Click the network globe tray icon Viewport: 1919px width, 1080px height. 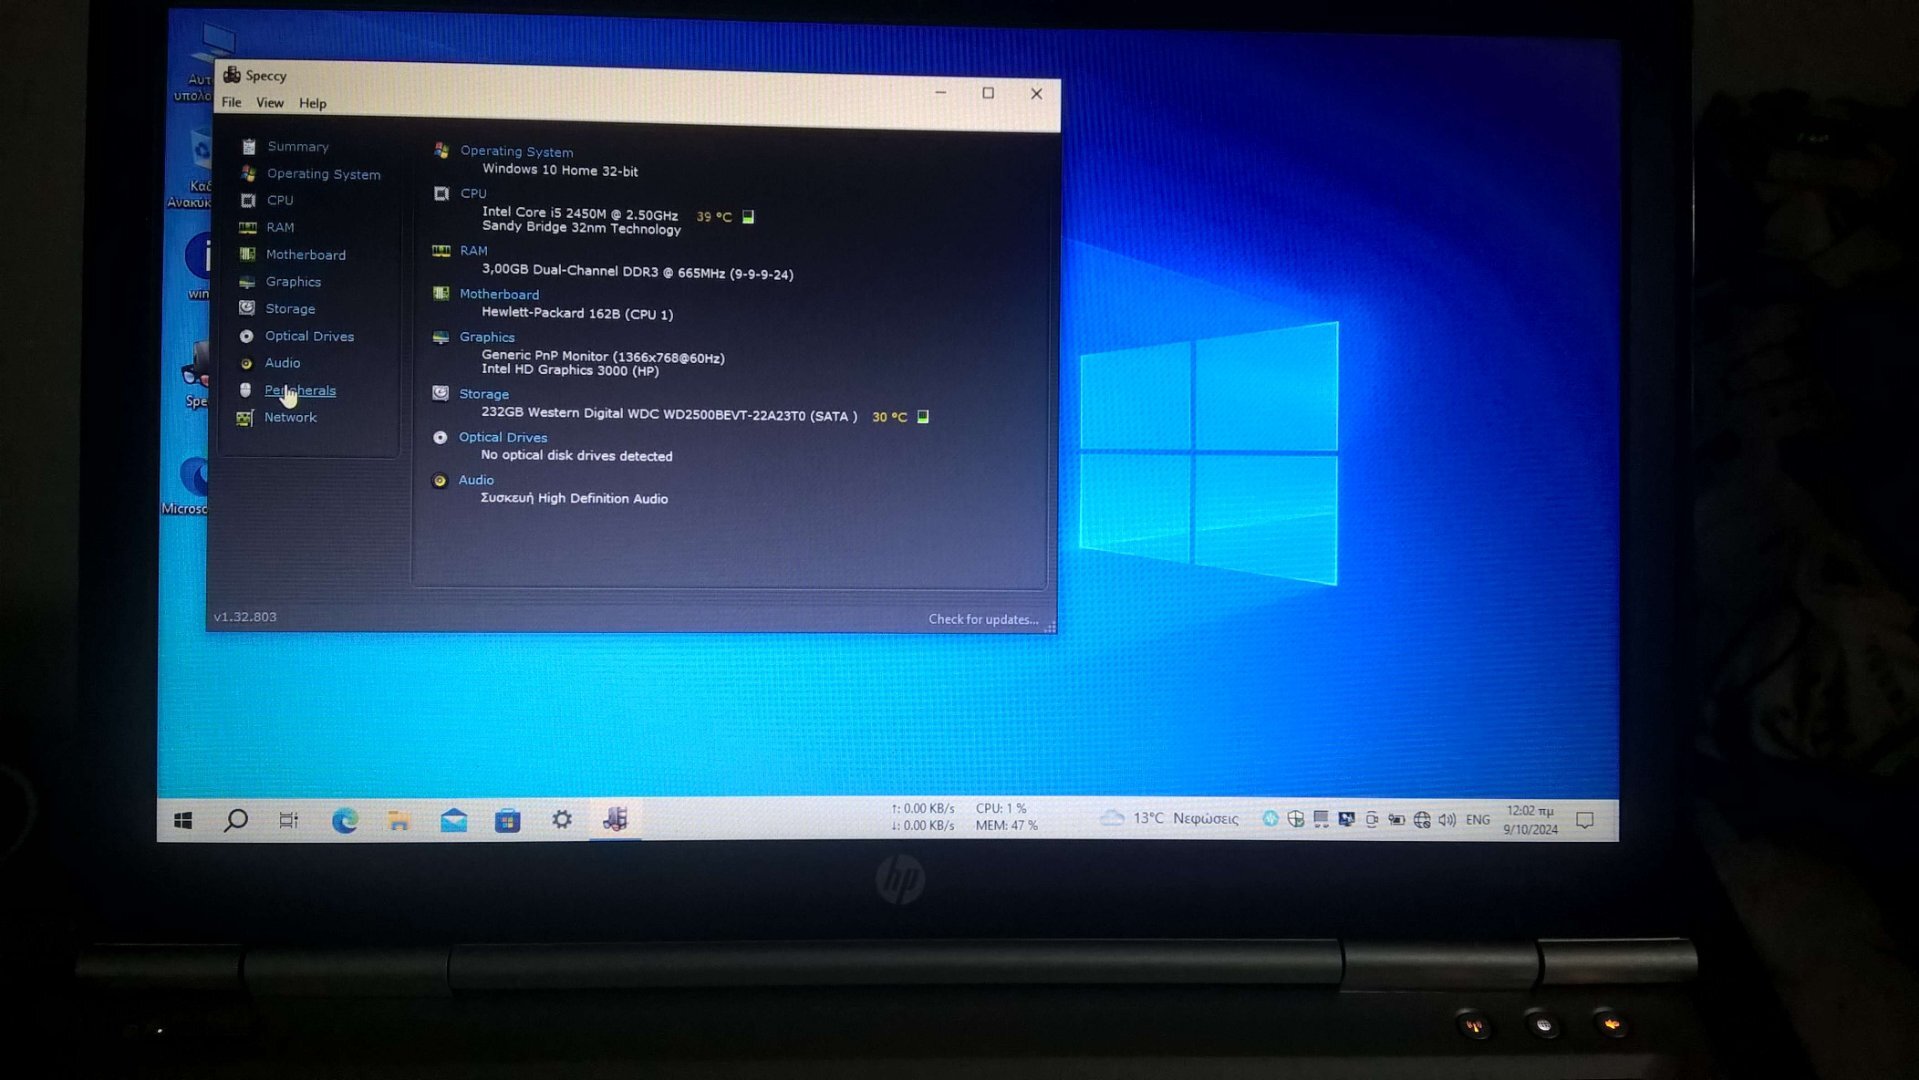pos(1422,820)
